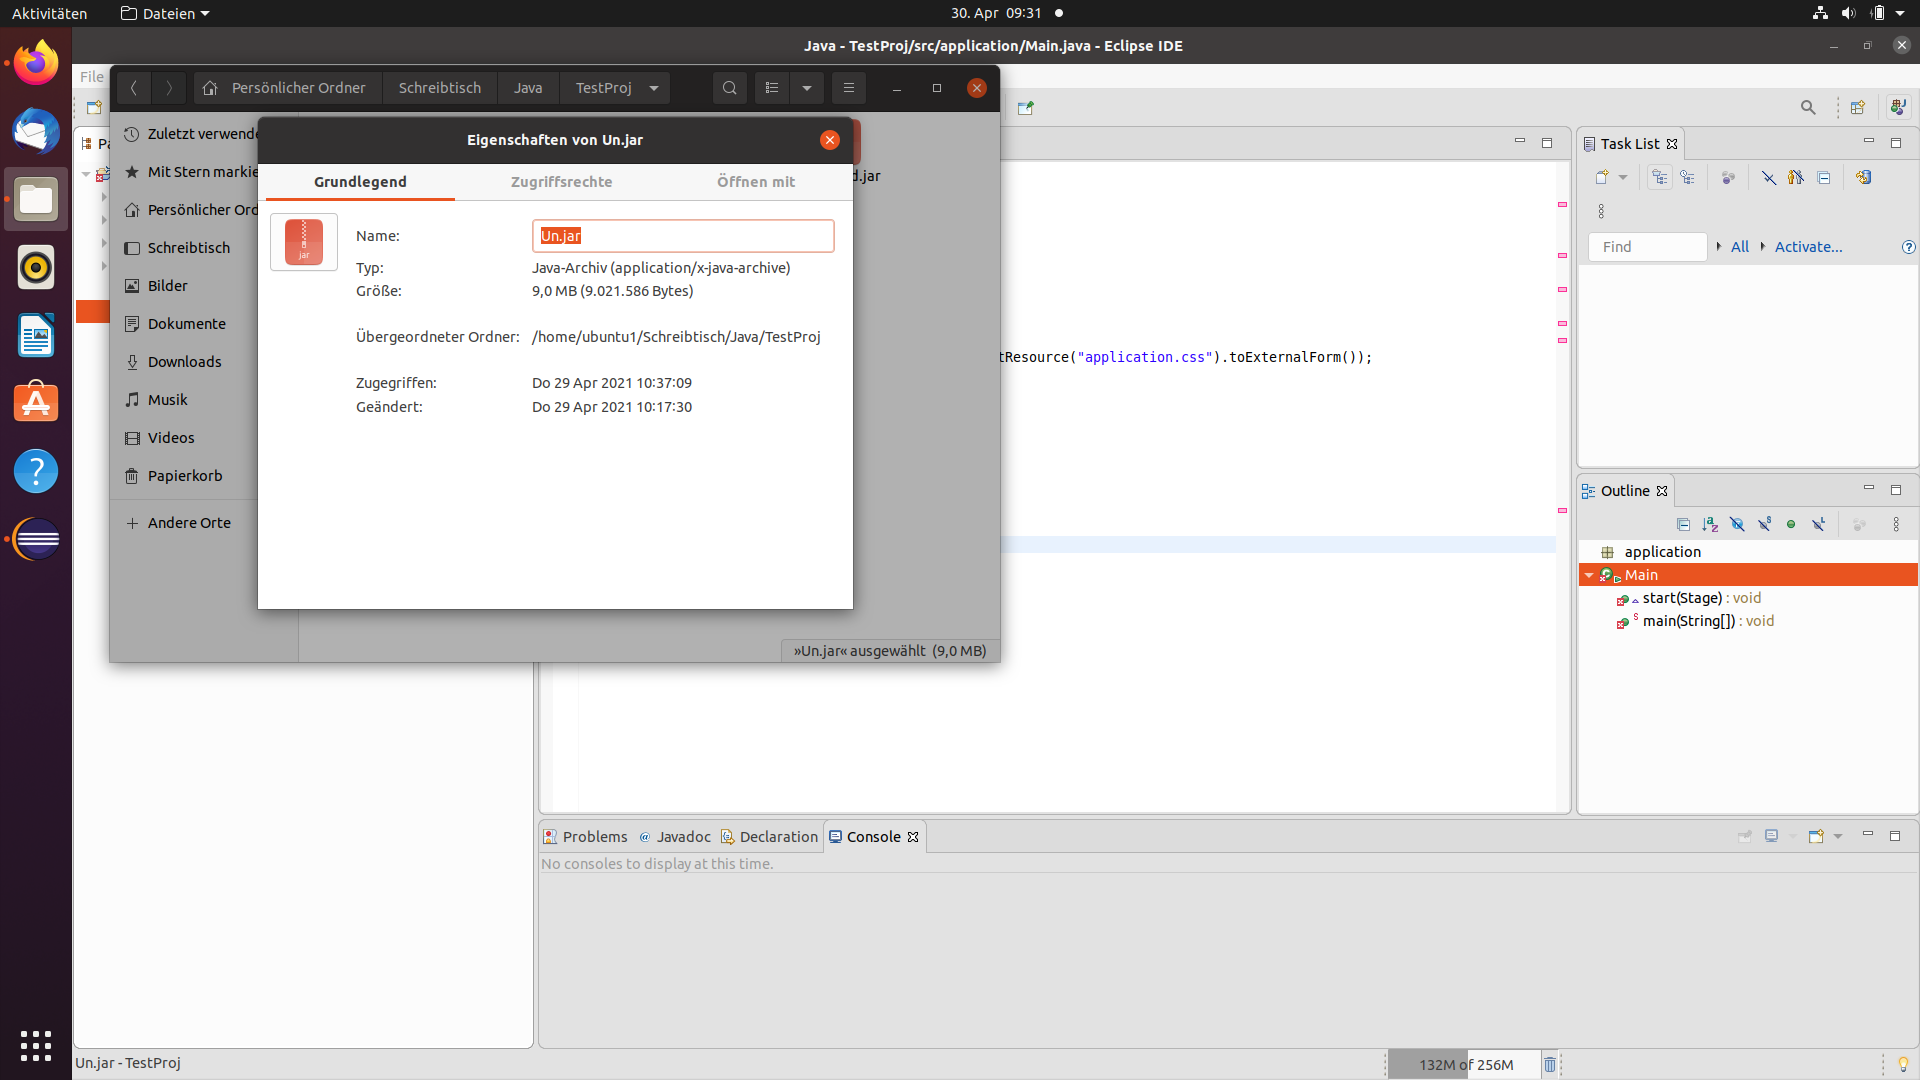The image size is (1920, 1080).
Task: Select application package in Outline
Action: [x=1662, y=552]
